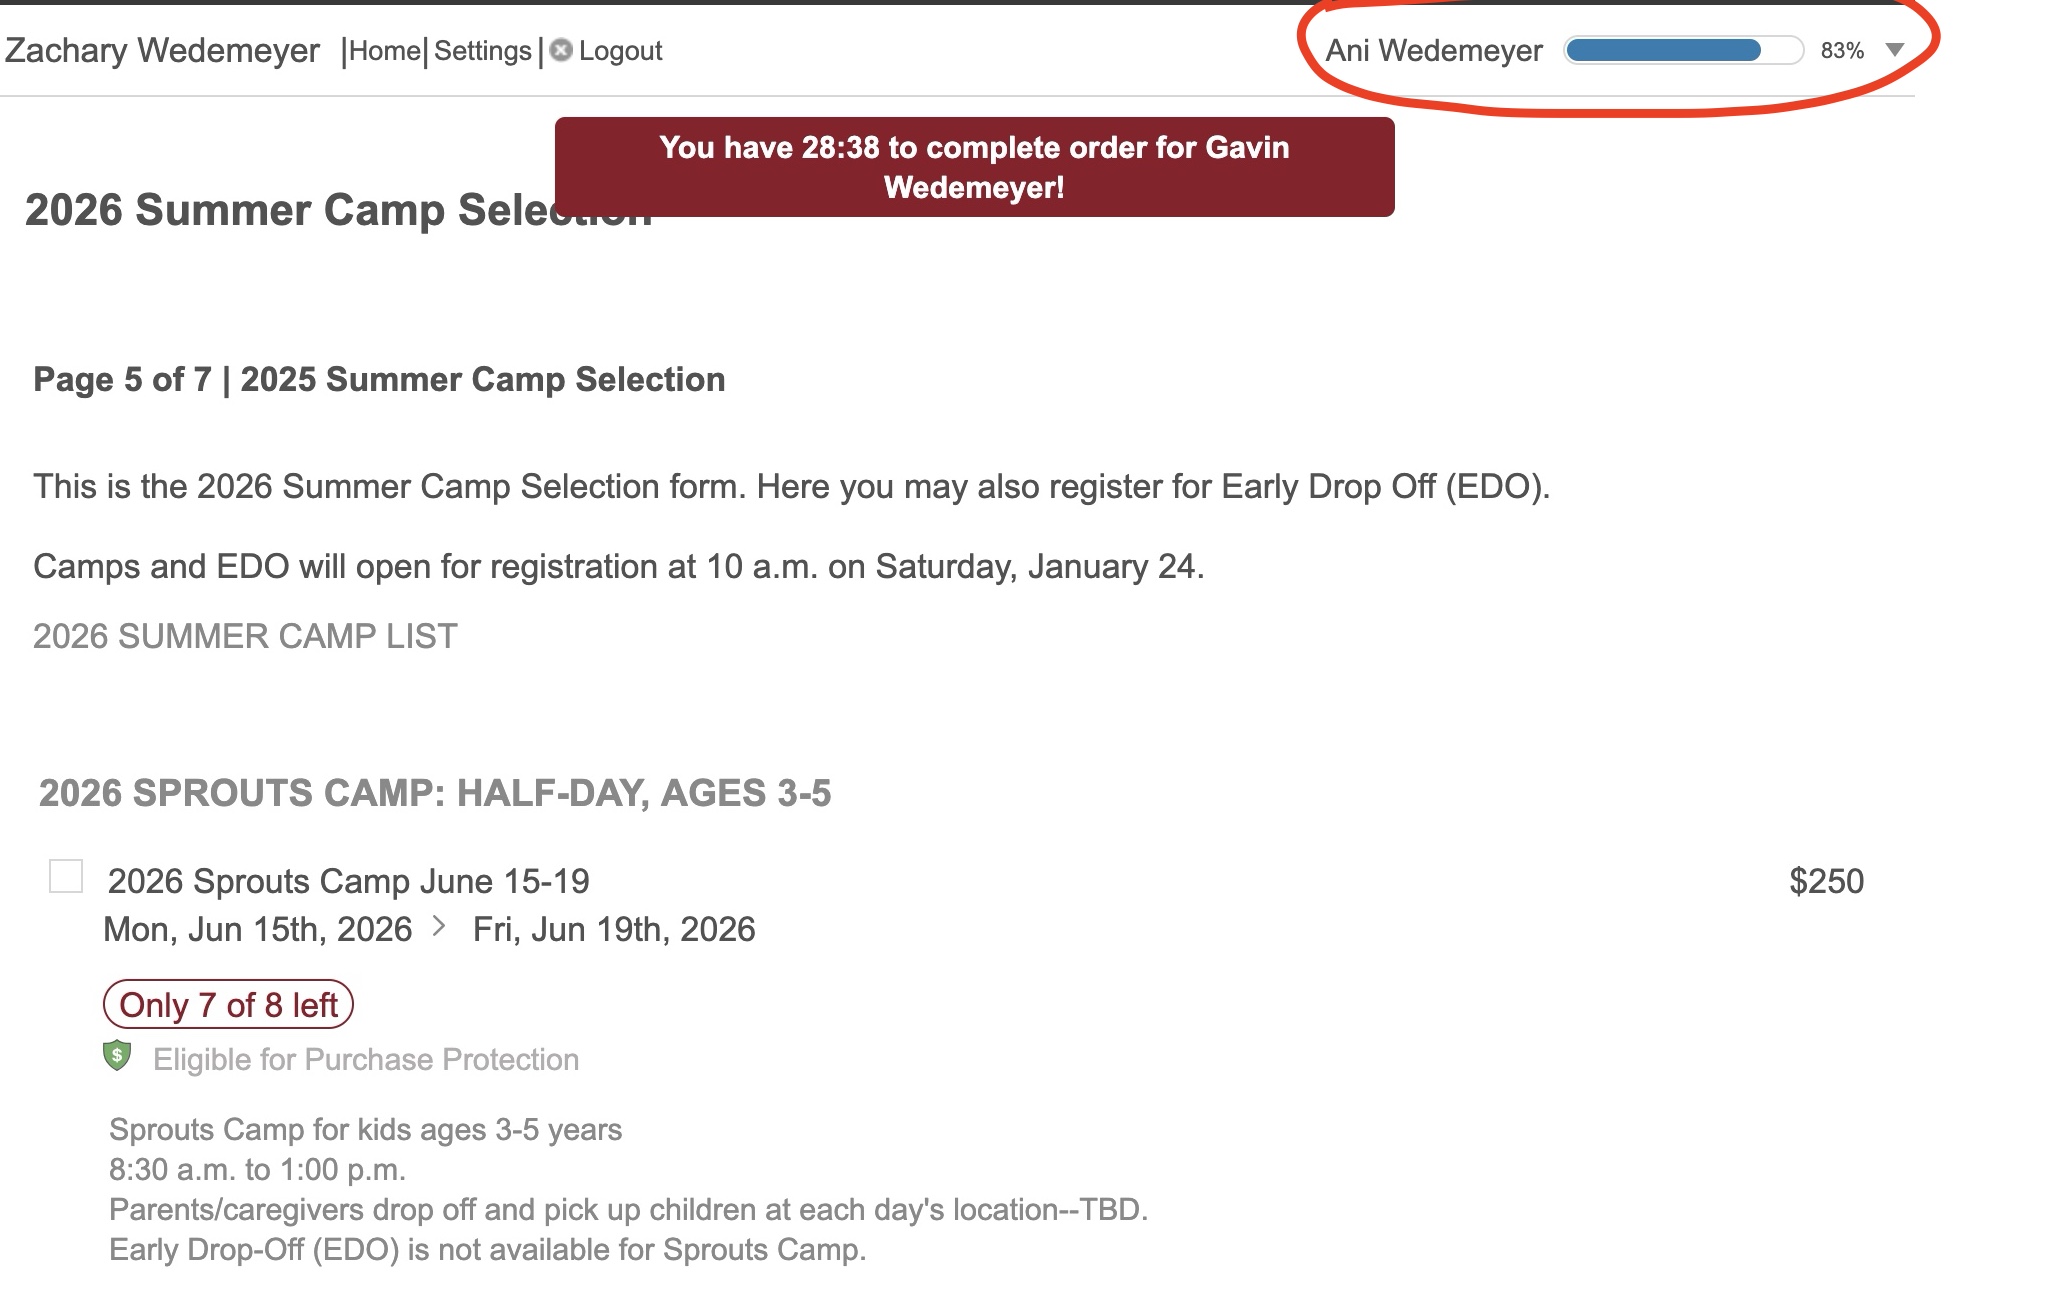Click the Zachary Wedemeyer account name

162,50
